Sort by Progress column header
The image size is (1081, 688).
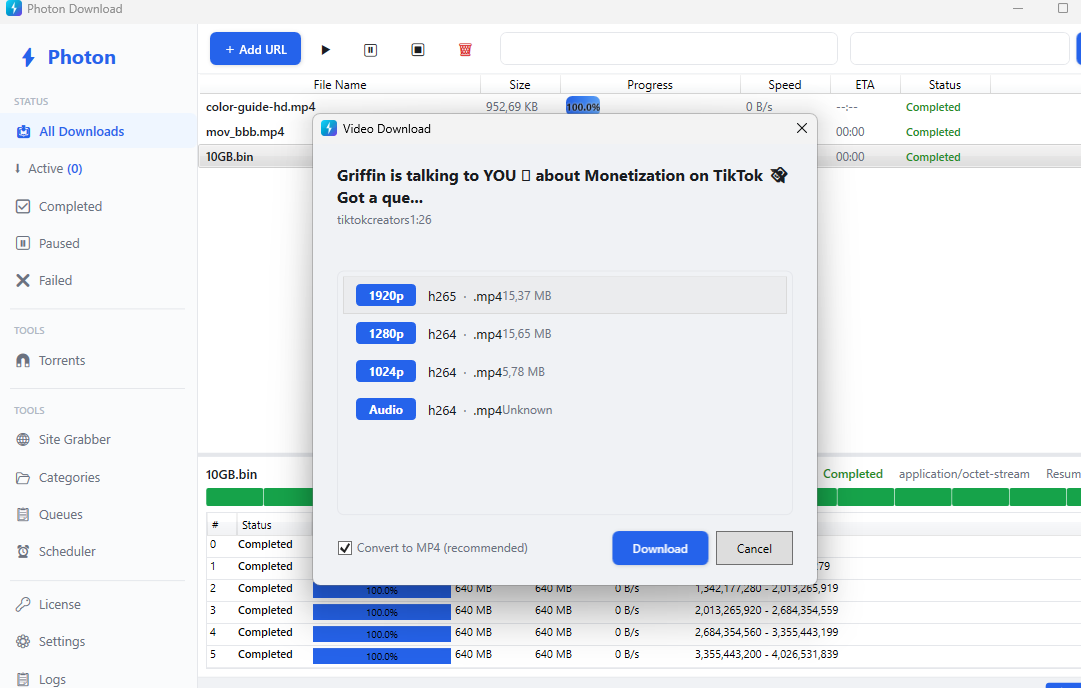[x=650, y=85]
